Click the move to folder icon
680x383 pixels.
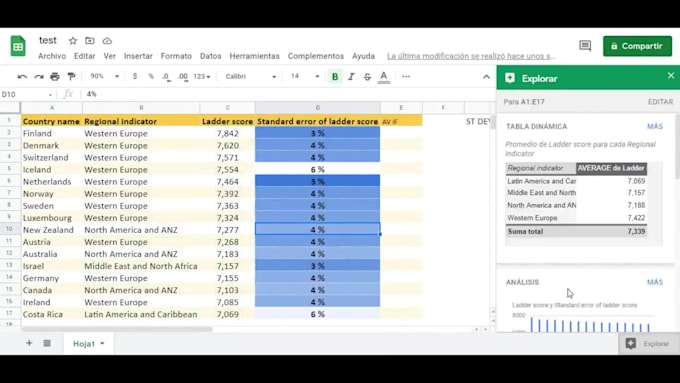[89, 41]
